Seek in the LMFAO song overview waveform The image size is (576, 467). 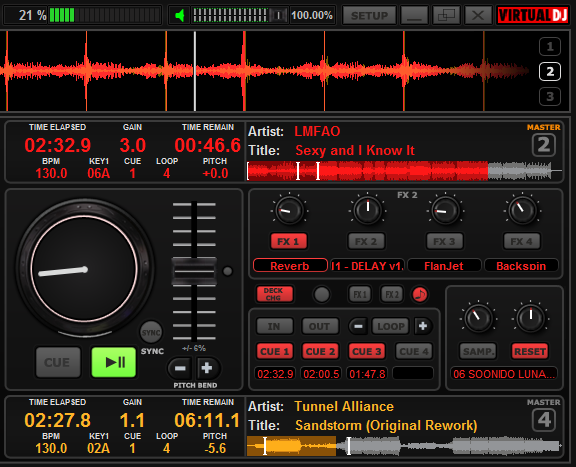point(404,171)
